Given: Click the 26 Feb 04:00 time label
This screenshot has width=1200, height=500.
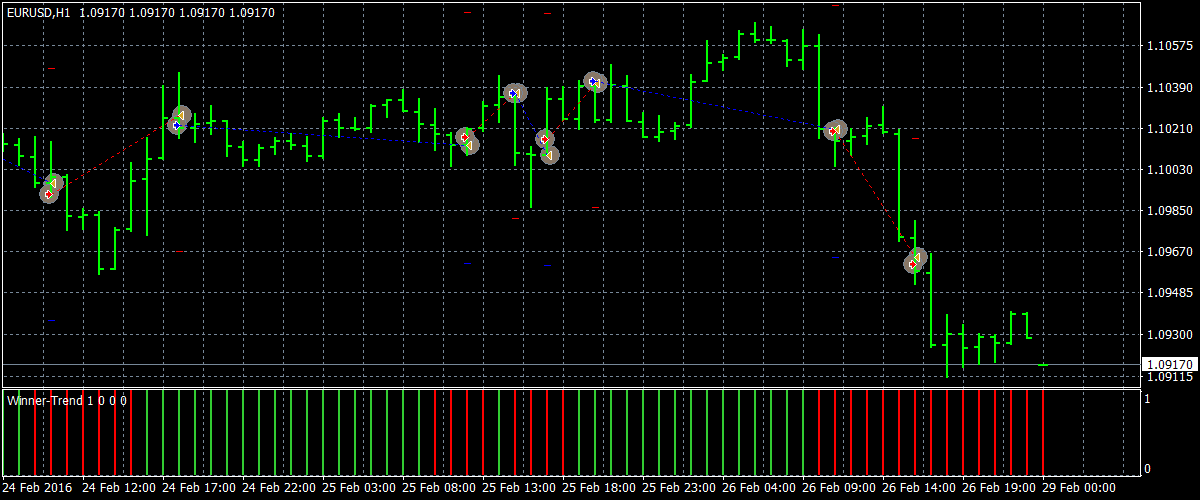Looking at the screenshot, I should coord(758,488).
